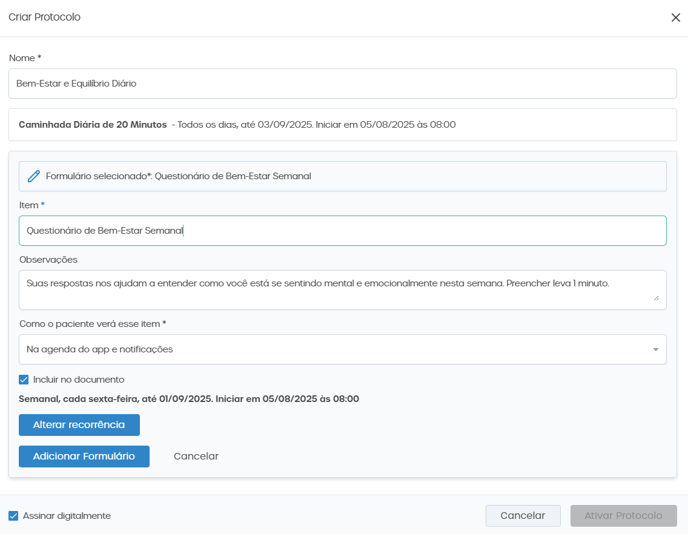This screenshot has width=688, height=534.
Task: Click the 'Assinar digitalmente' label
Action: point(67,516)
